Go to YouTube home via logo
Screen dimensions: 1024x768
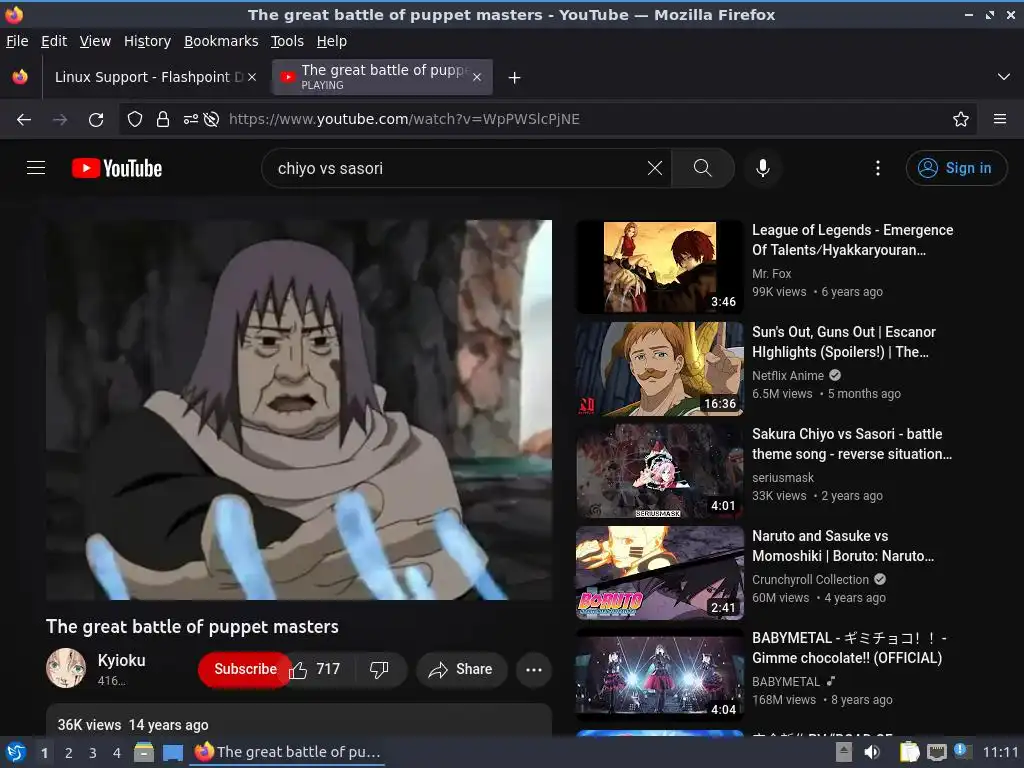coord(117,168)
